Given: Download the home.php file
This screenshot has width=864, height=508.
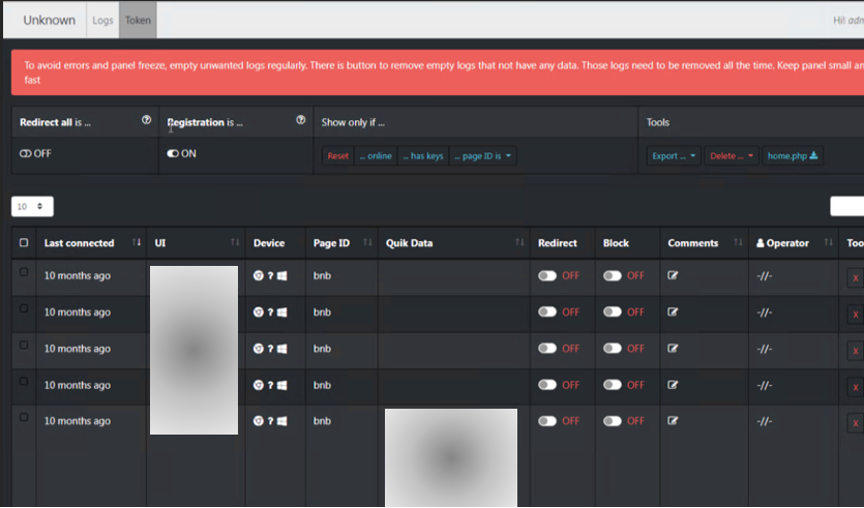Looking at the screenshot, I should click(792, 156).
